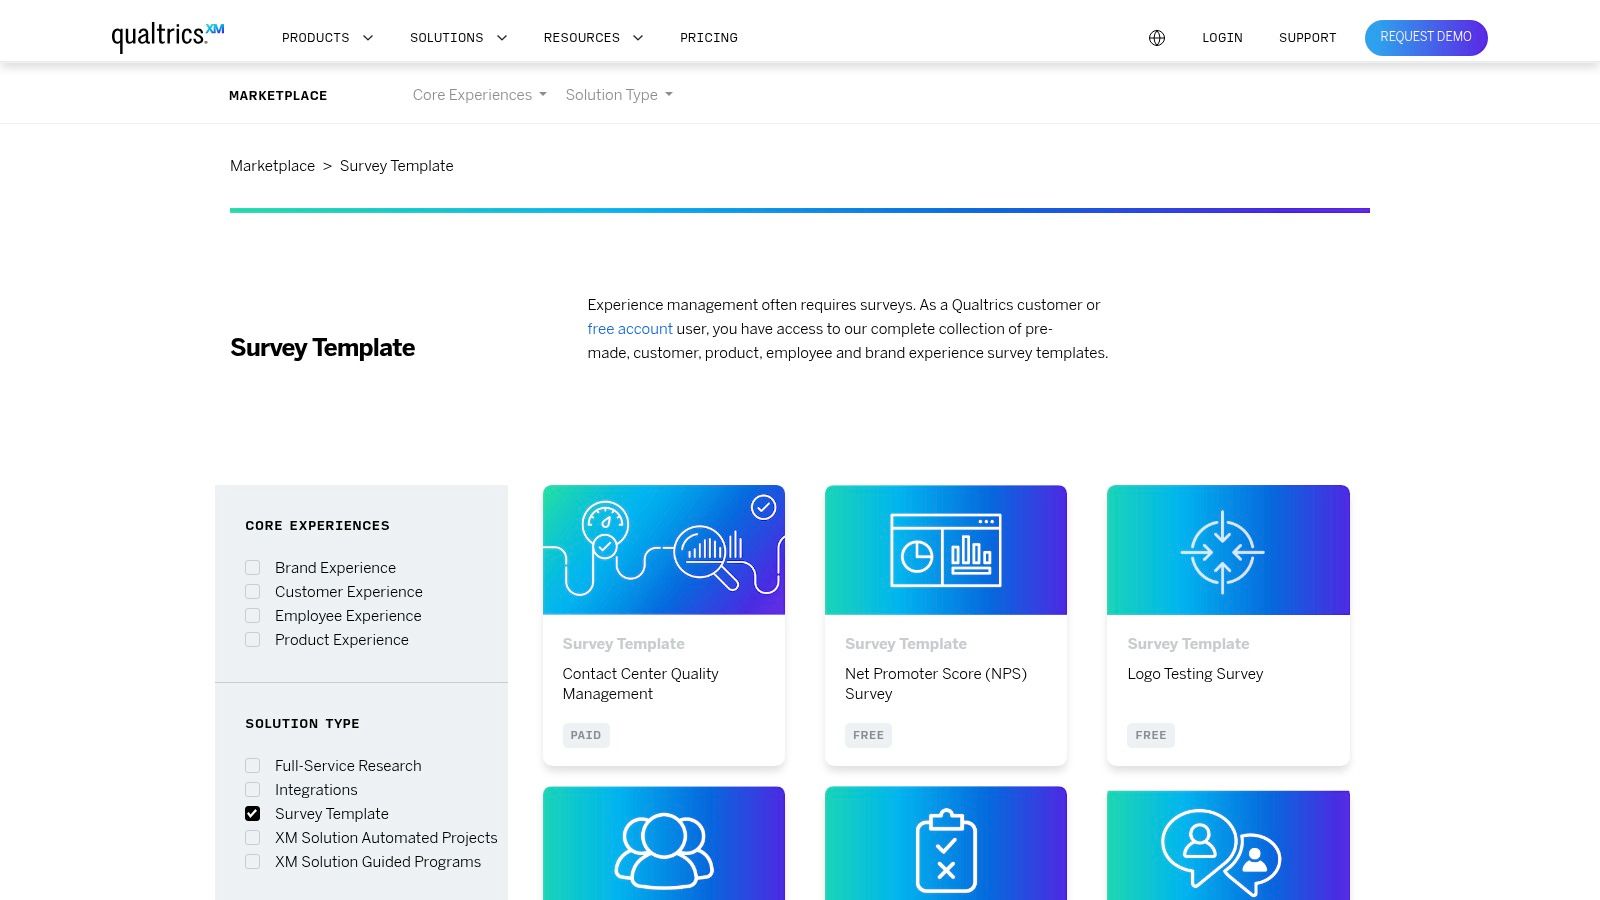Go to the Pricing page
Image resolution: width=1600 pixels, height=900 pixels.
click(709, 38)
